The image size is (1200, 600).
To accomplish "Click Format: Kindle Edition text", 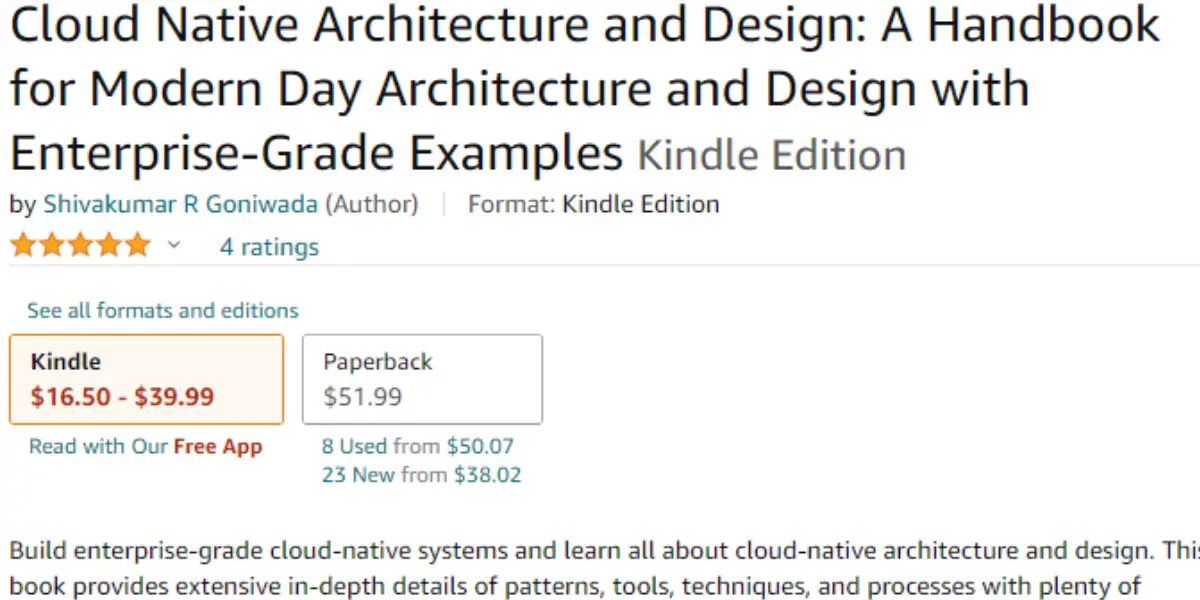I will coord(593,205).
